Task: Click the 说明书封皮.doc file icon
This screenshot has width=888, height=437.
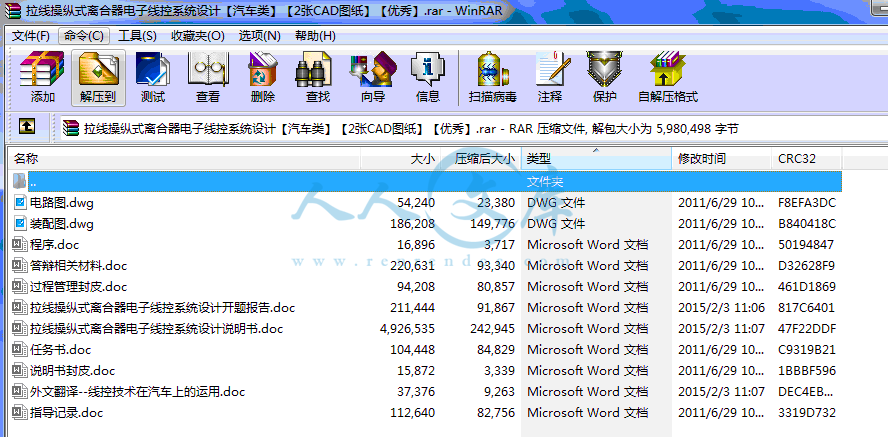Action: coord(20,371)
